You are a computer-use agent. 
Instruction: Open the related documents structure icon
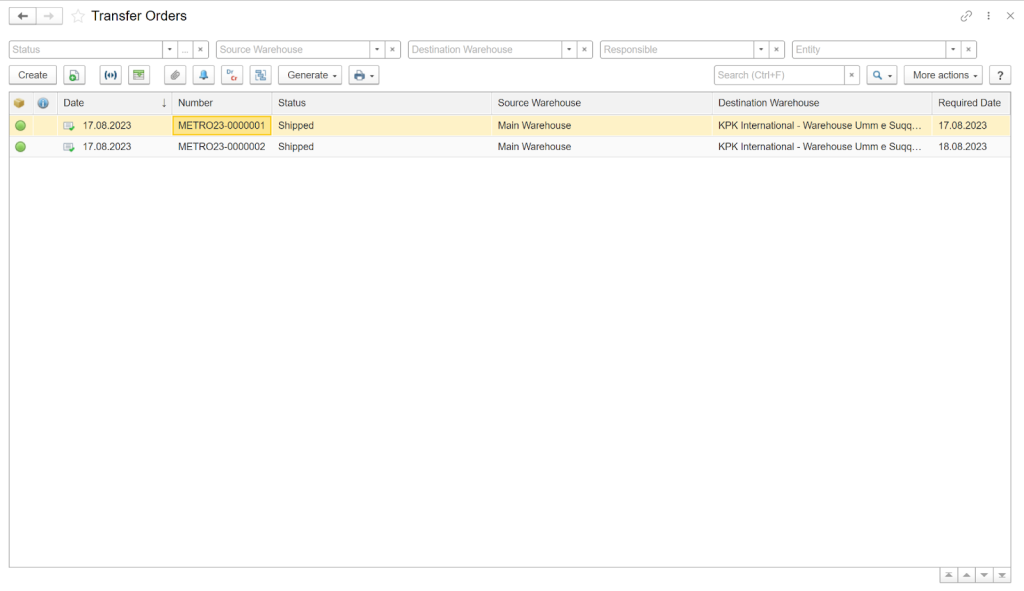(260, 75)
